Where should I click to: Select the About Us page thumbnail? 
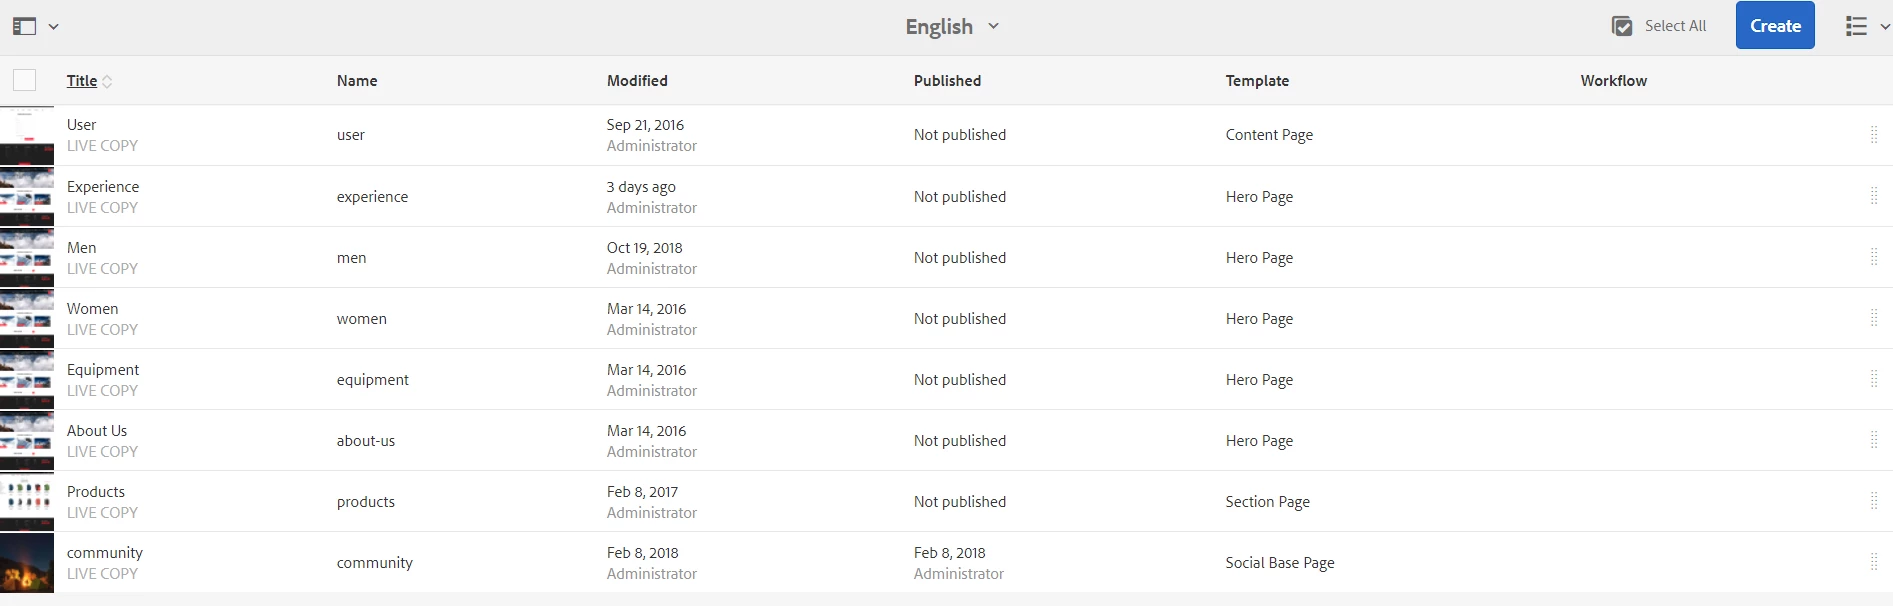point(27,441)
